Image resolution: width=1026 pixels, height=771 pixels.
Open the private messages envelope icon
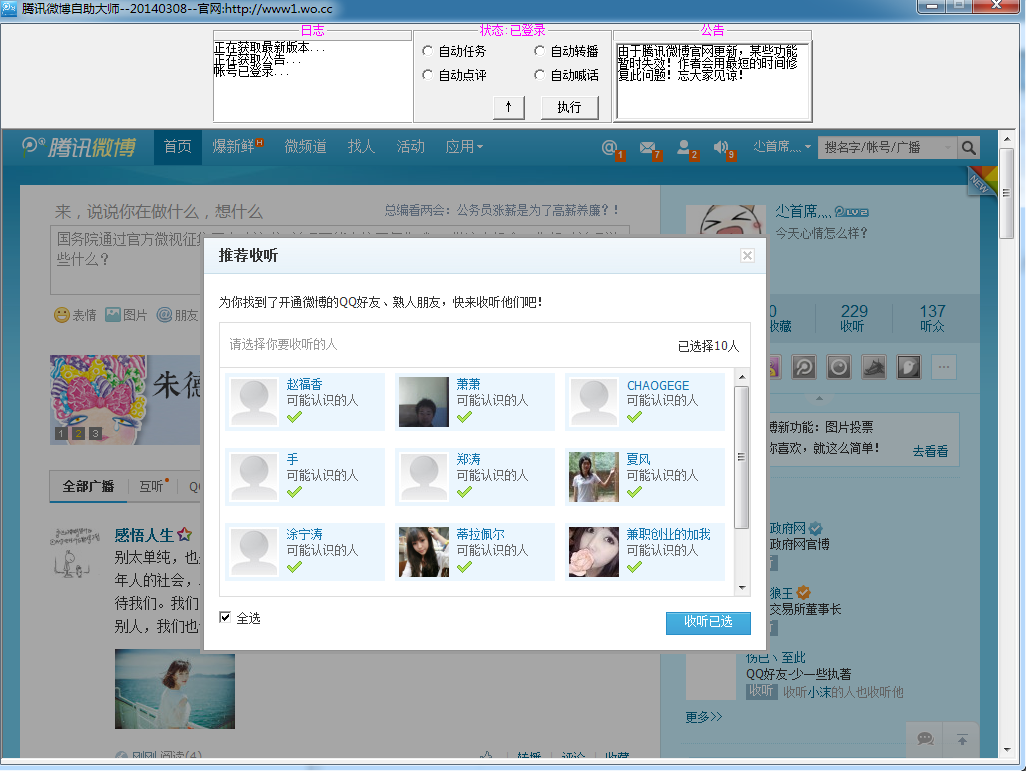coord(647,147)
